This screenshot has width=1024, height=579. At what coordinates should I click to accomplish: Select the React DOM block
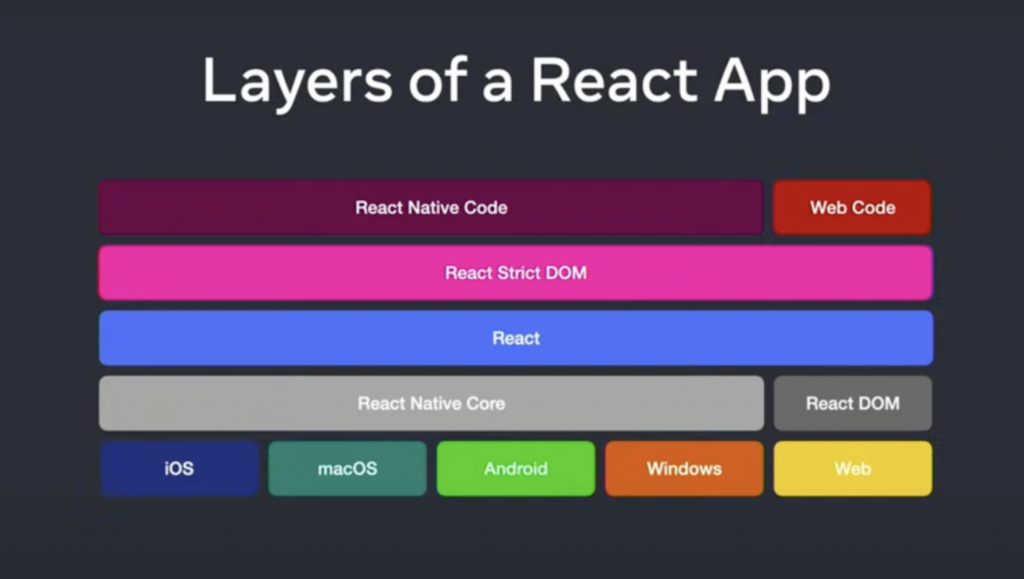(x=853, y=403)
